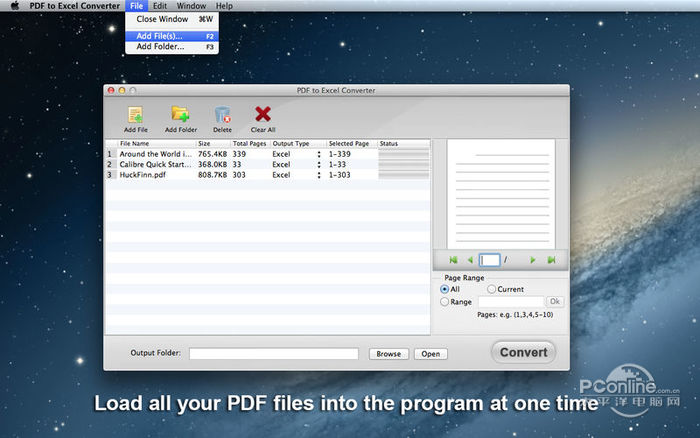This screenshot has height=438, width=700.
Task: Click the Output Type column header
Action: click(x=298, y=144)
